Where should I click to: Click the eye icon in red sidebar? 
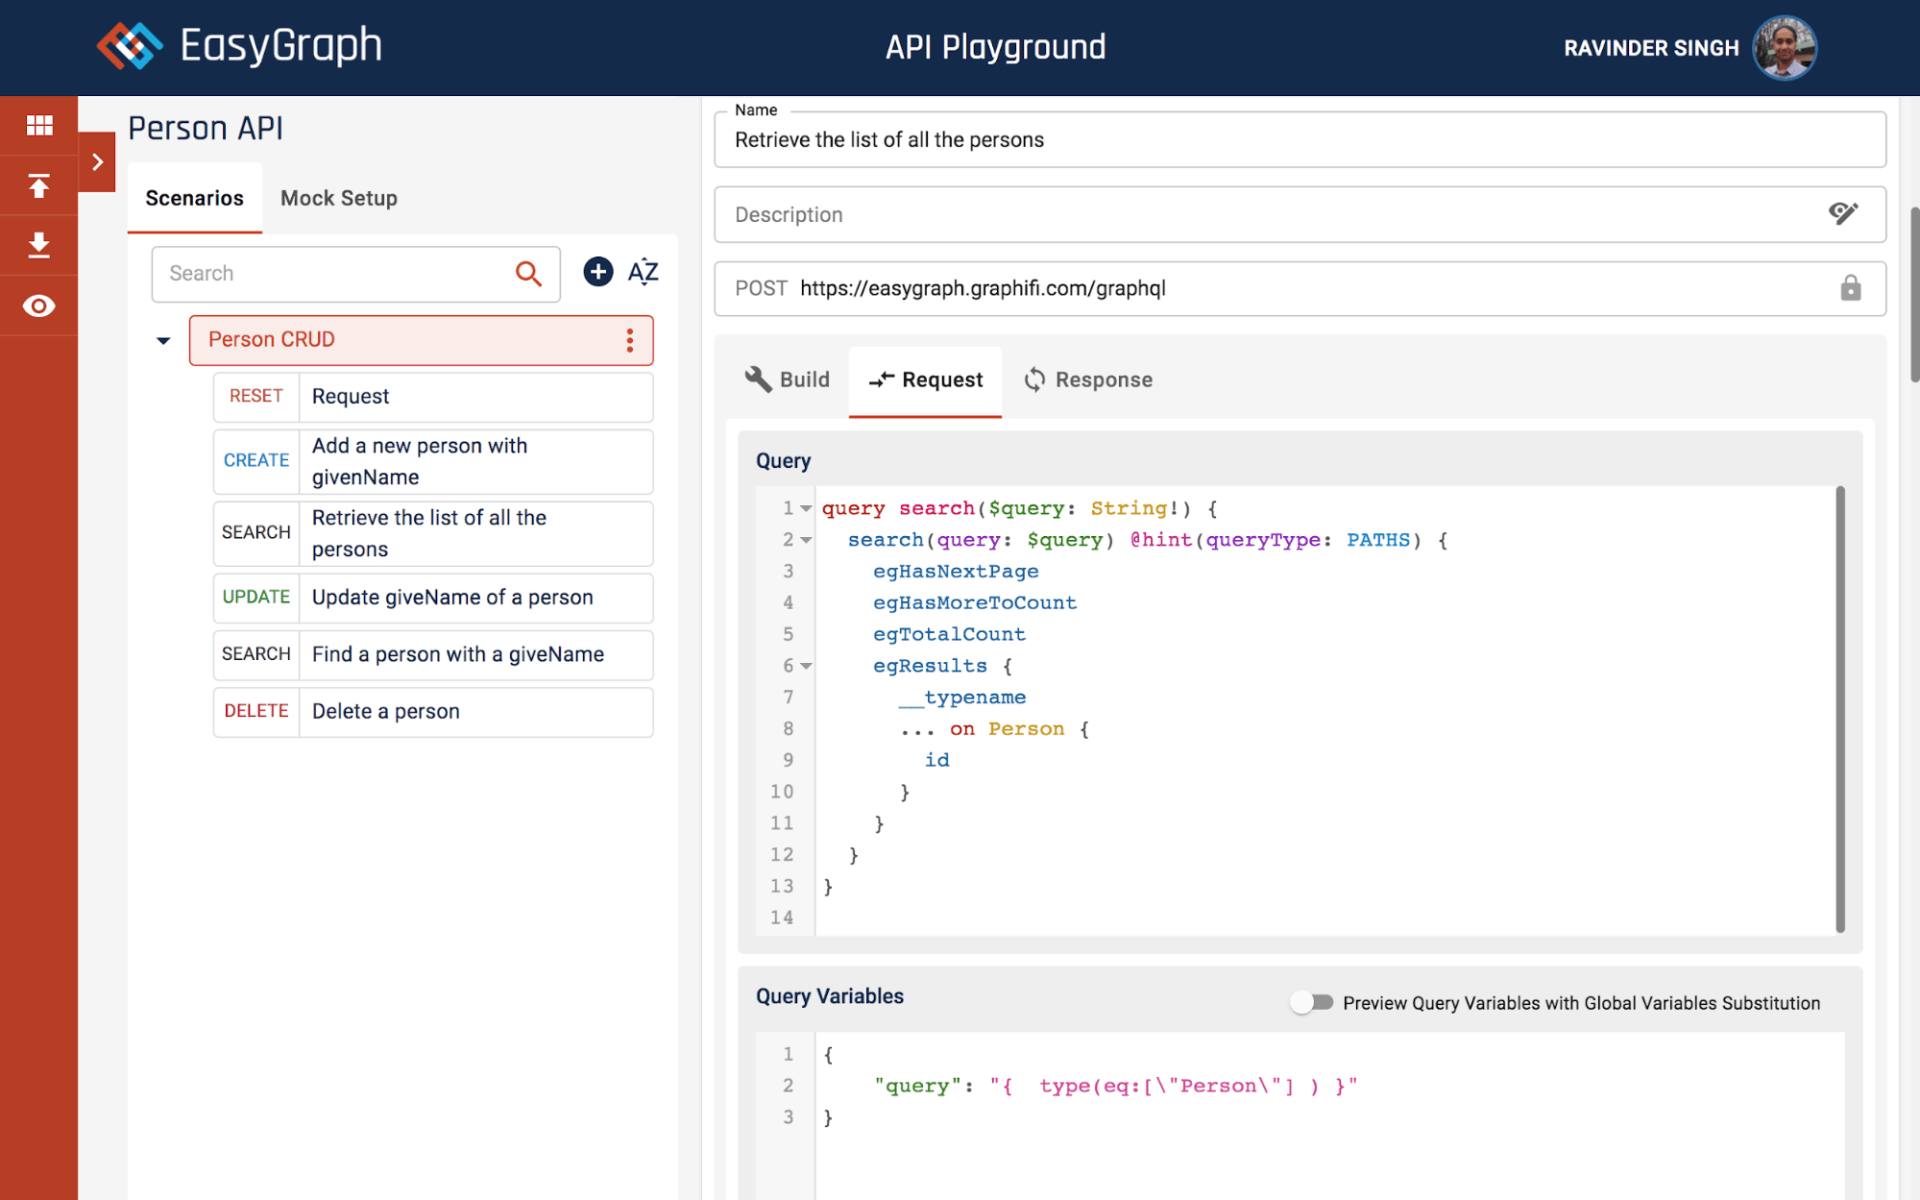pos(39,306)
